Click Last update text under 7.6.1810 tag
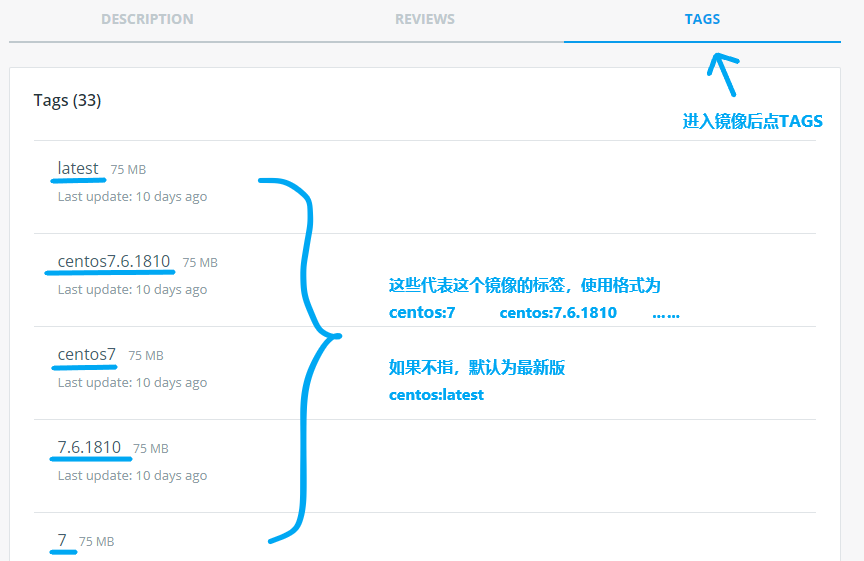The height and width of the screenshot is (561, 864). tap(132, 476)
